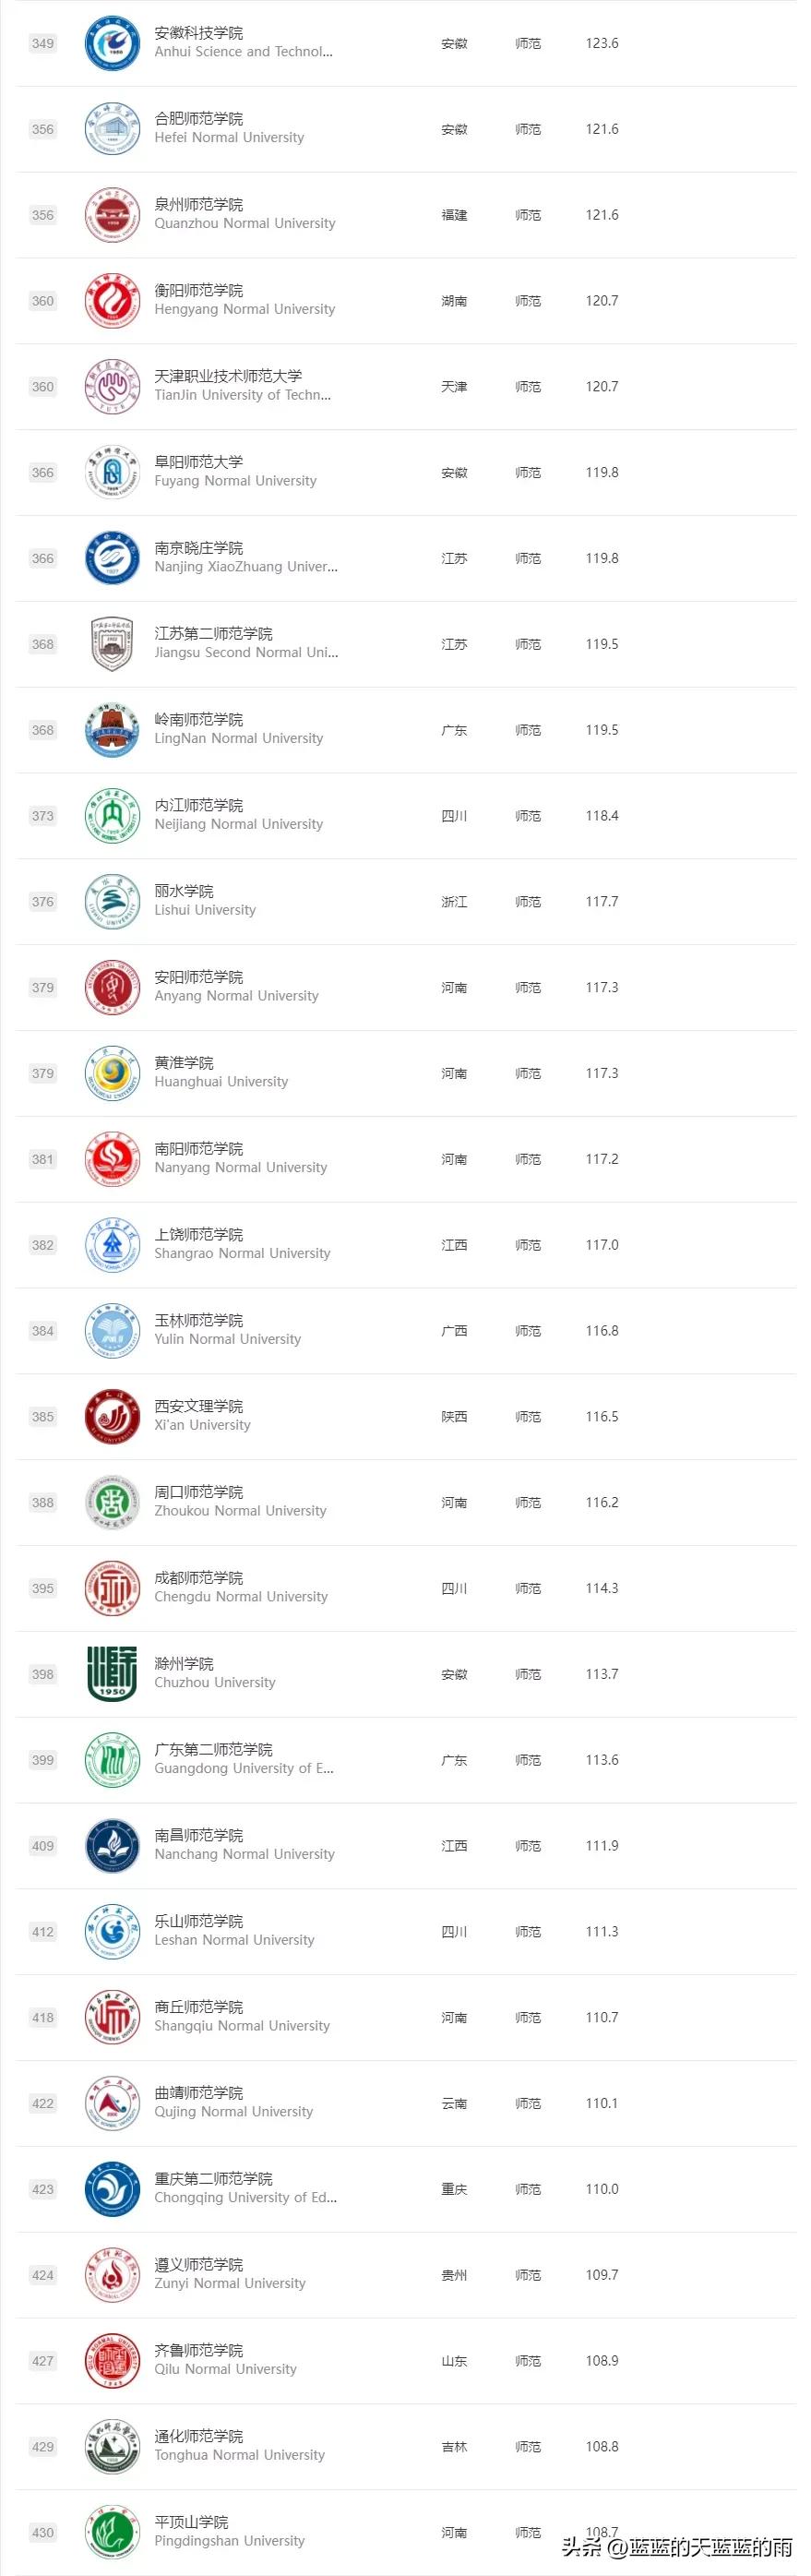Click the Pingdingshan University green emblem
Viewport: 811px width, 2576px height.
pos(112,2532)
